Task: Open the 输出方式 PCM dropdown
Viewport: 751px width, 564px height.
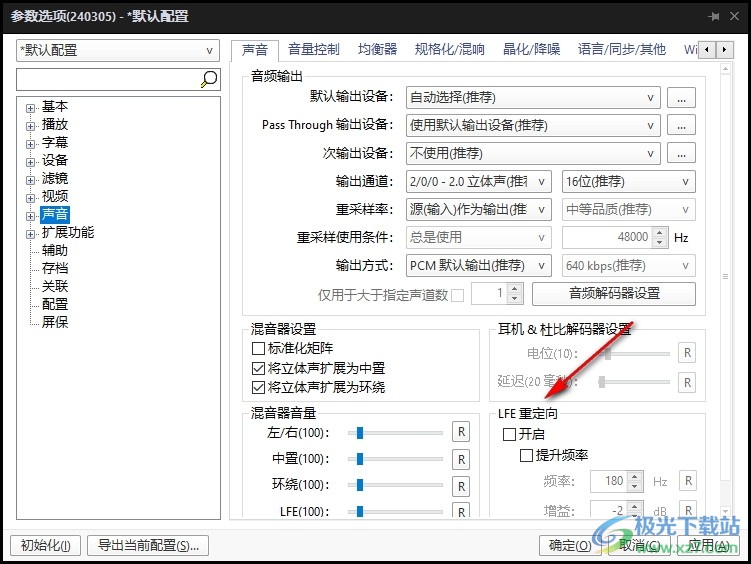Action: [x=478, y=265]
